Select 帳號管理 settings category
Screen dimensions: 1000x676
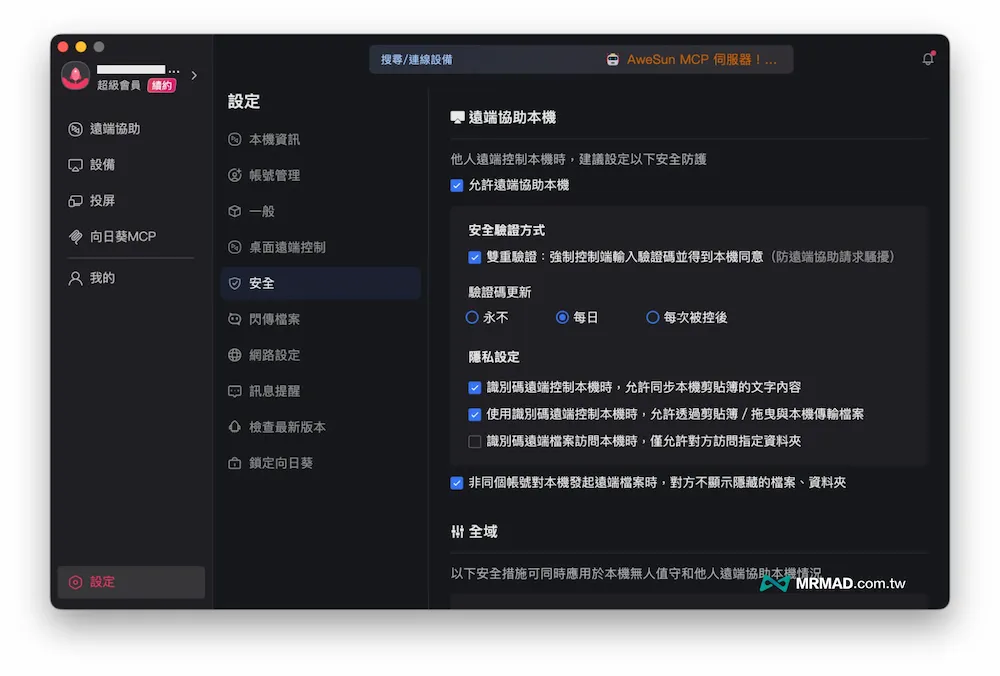321,175
